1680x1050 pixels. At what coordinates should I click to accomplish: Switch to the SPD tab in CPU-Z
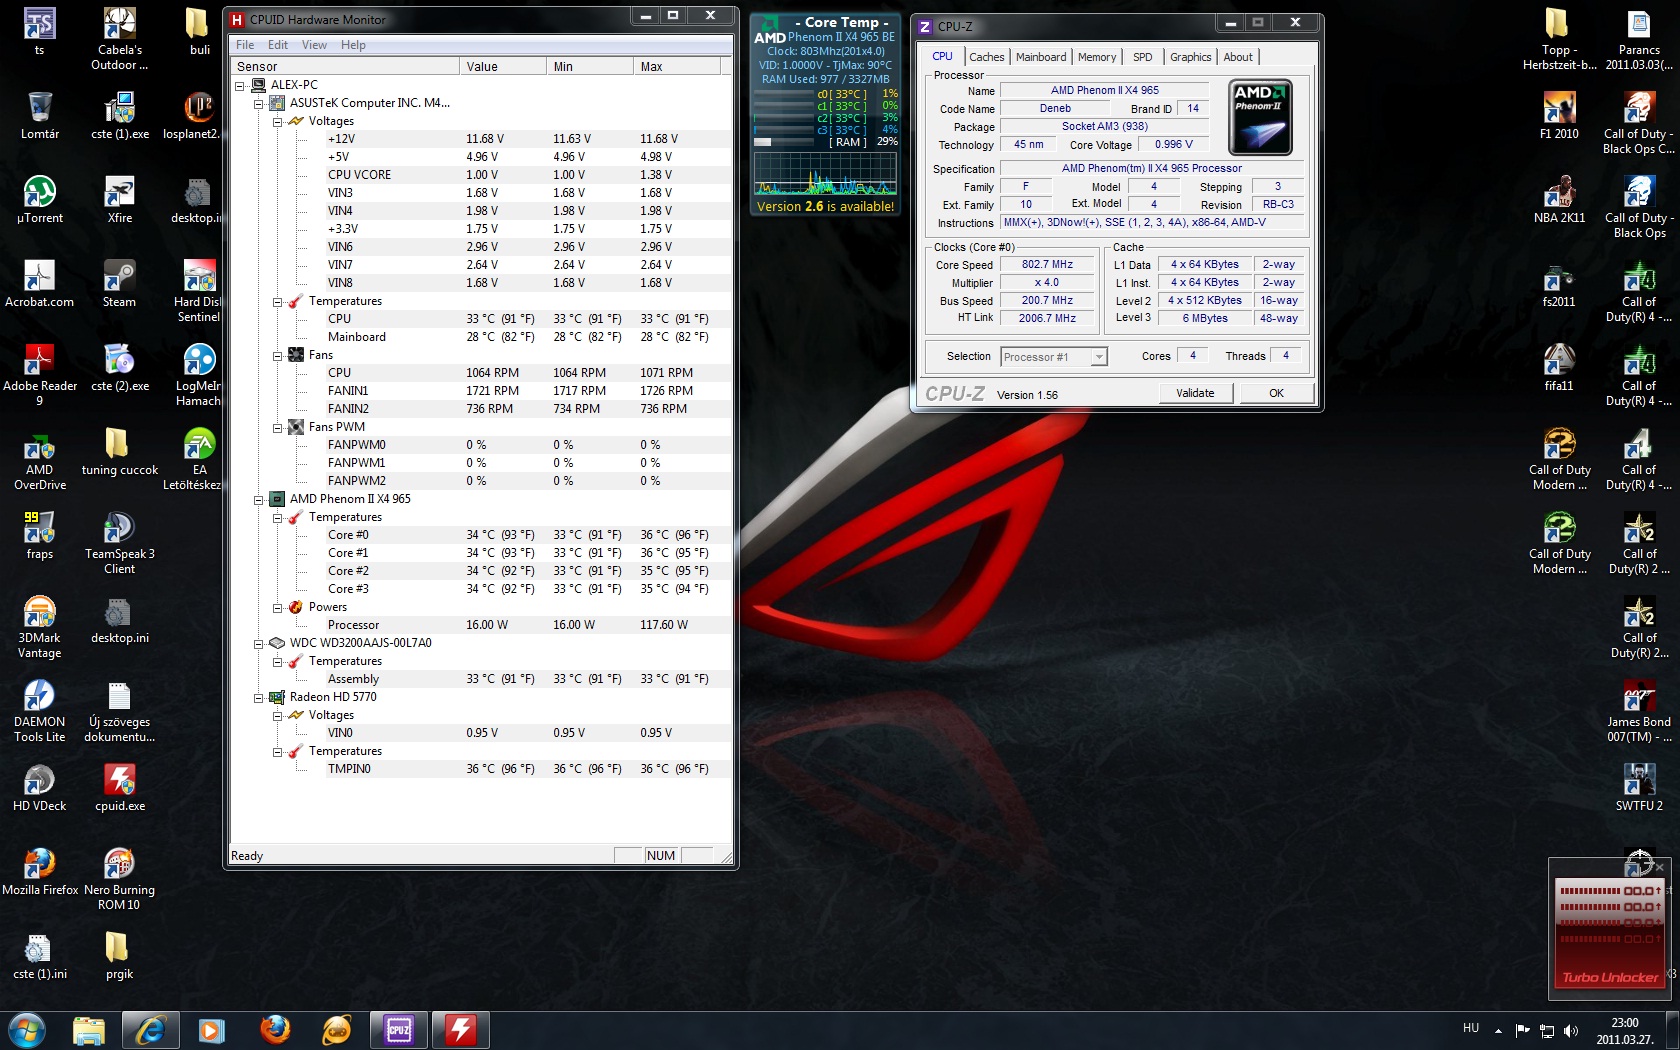(x=1143, y=57)
